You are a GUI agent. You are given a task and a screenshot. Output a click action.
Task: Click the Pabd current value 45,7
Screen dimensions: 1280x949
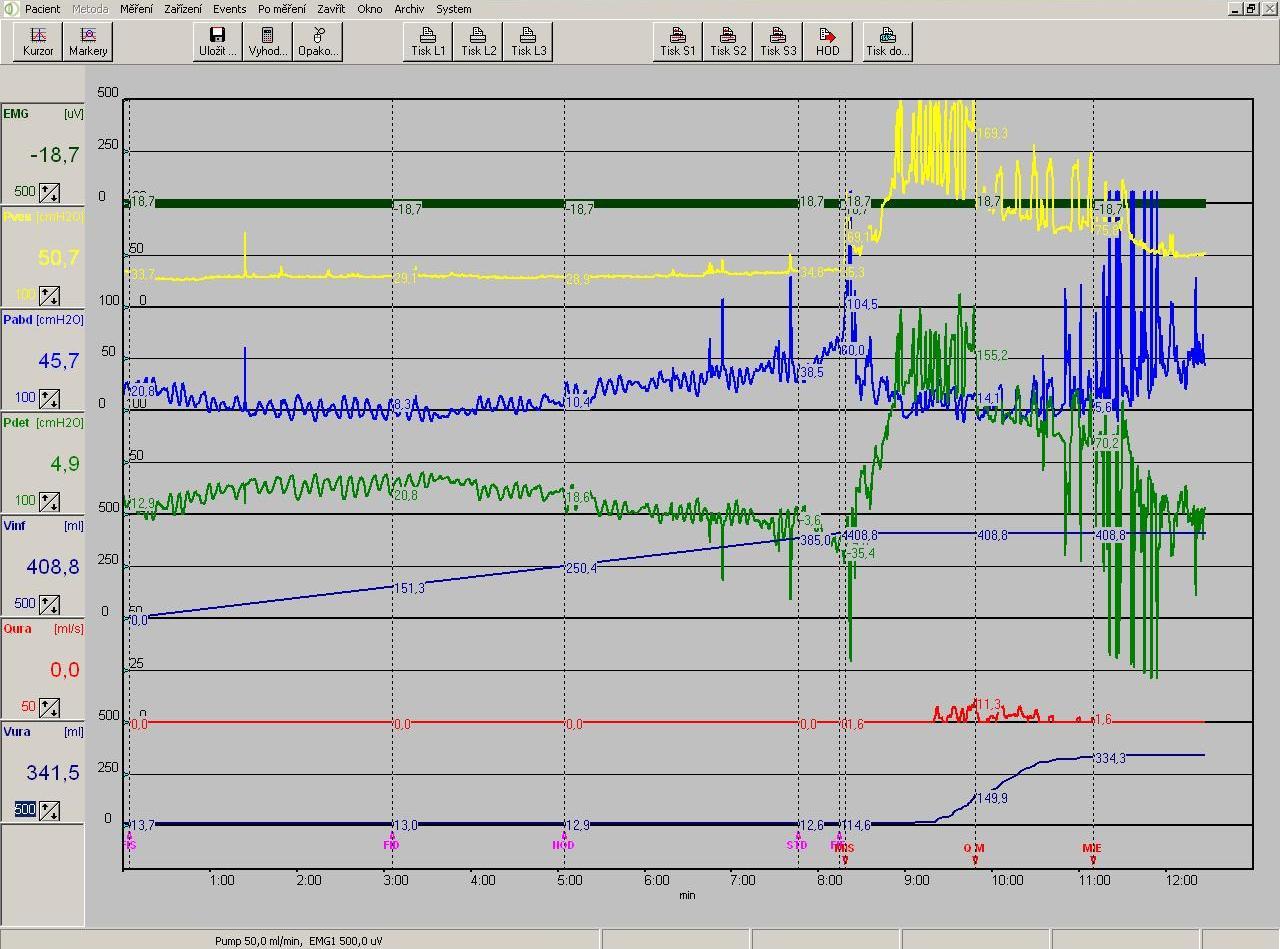(x=58, y=361)
